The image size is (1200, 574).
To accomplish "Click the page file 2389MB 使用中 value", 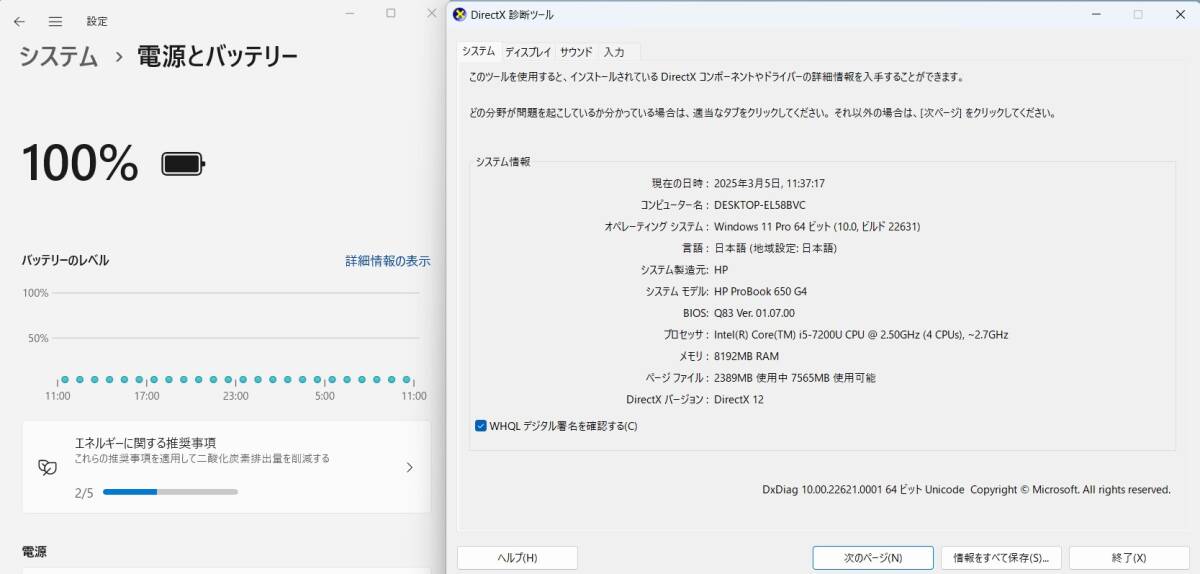I will (x=795, y=378).
